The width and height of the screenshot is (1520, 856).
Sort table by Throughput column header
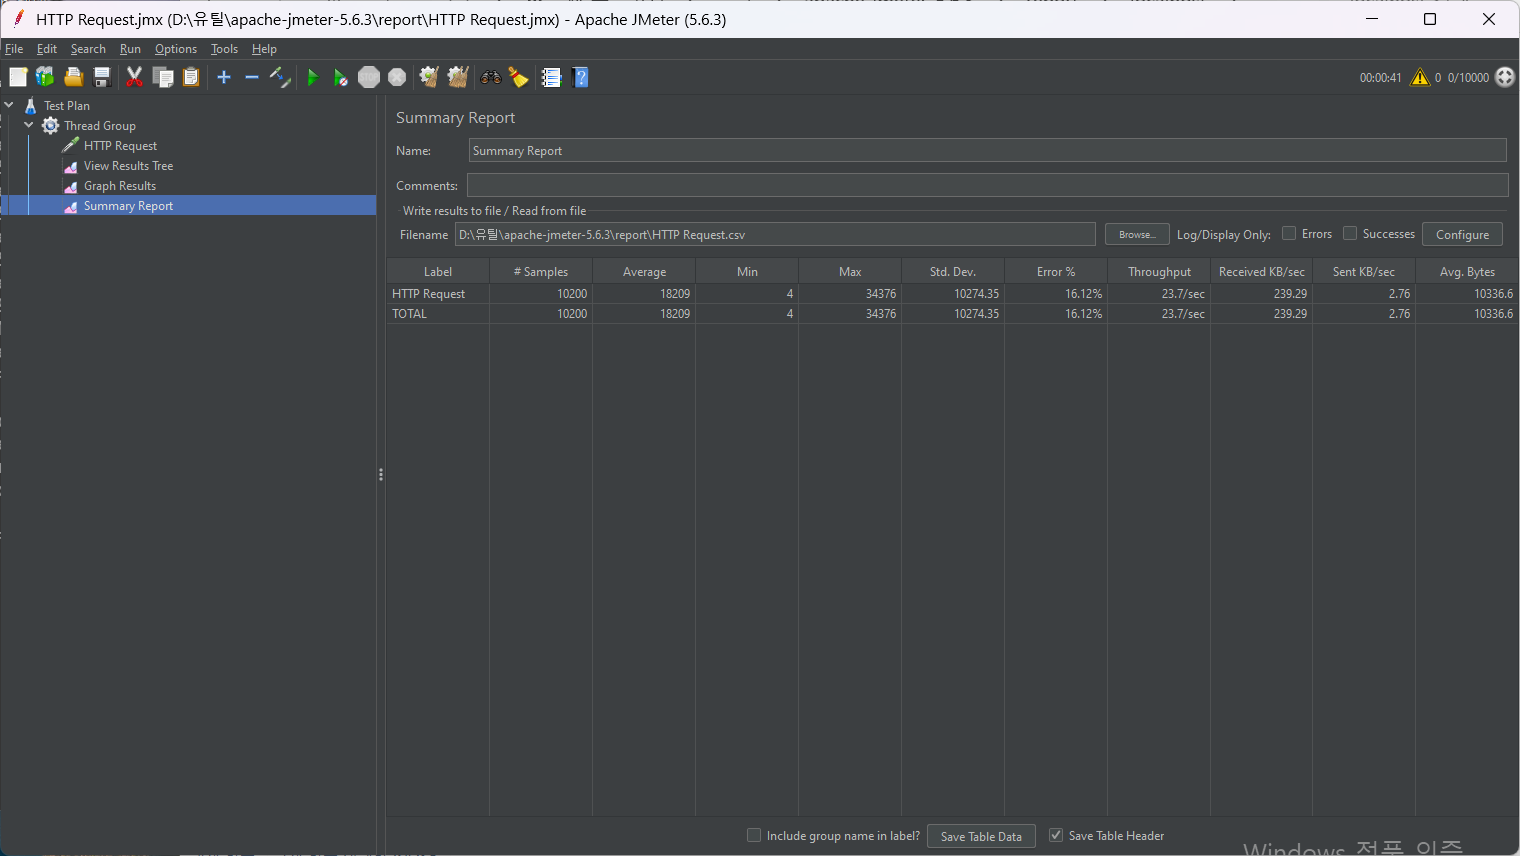coord(1159,272)
